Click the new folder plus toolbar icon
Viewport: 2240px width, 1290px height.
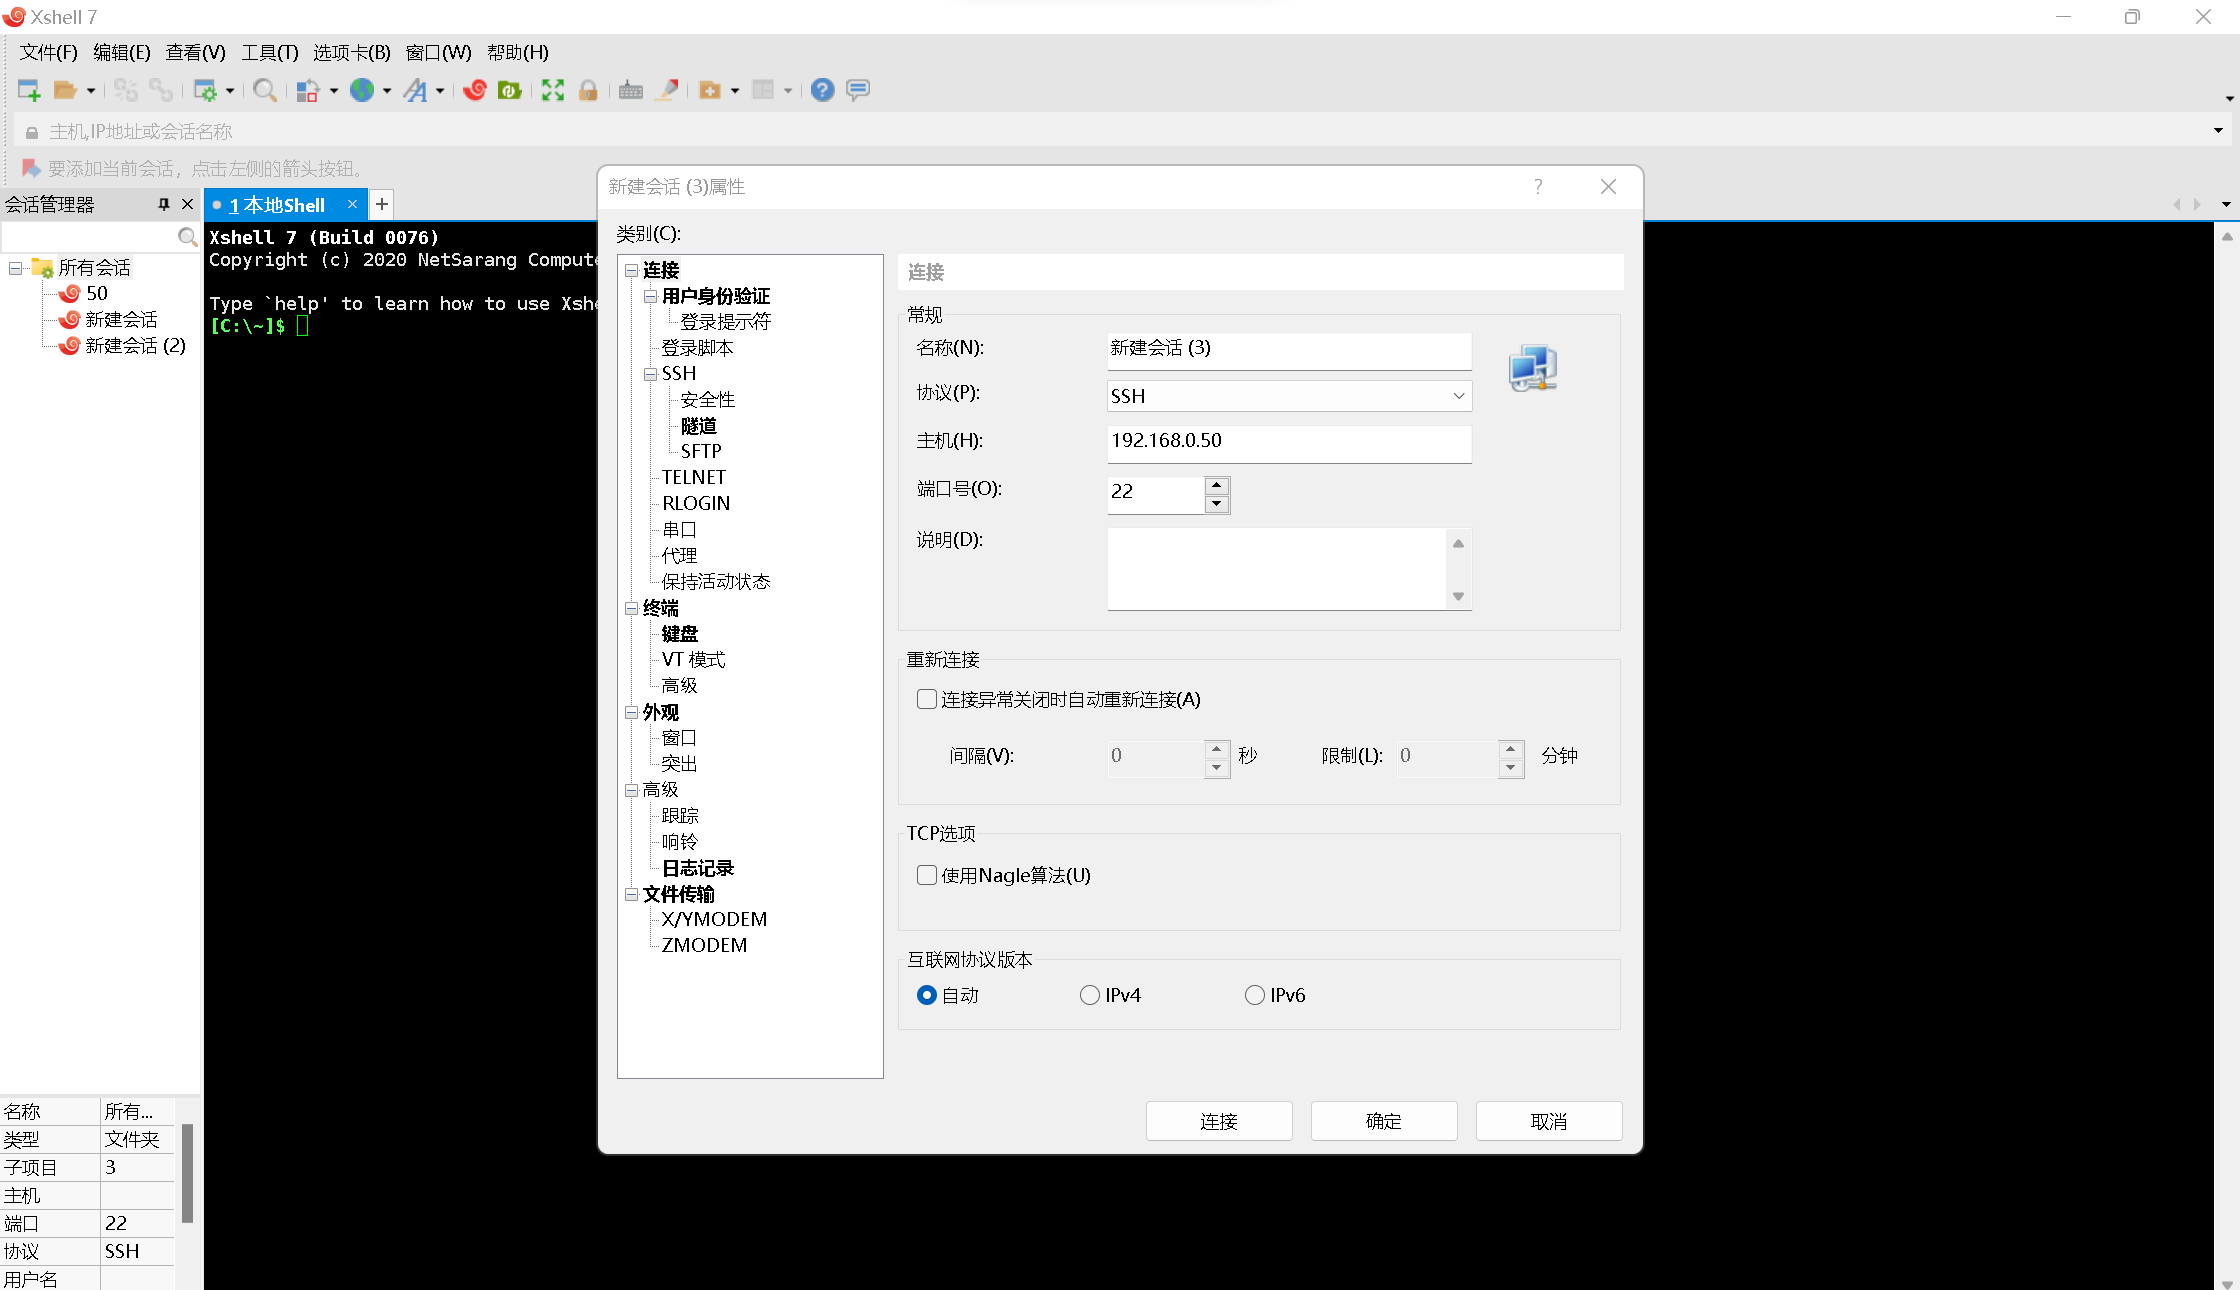click(710, 90)
